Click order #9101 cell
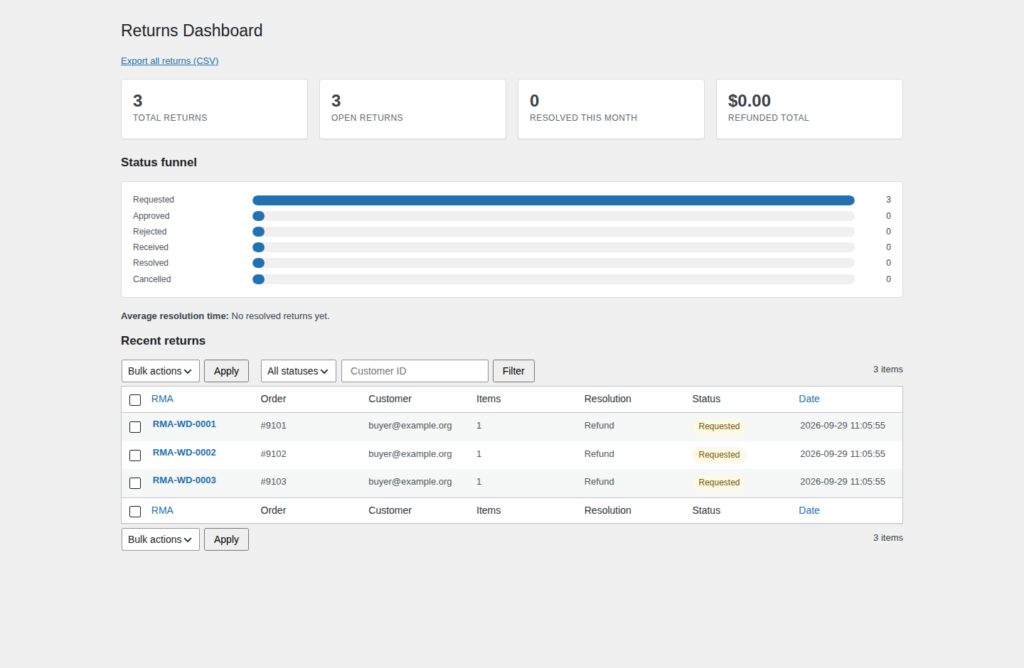Viewport: 1024px width, 668px height. pos(274,426)
